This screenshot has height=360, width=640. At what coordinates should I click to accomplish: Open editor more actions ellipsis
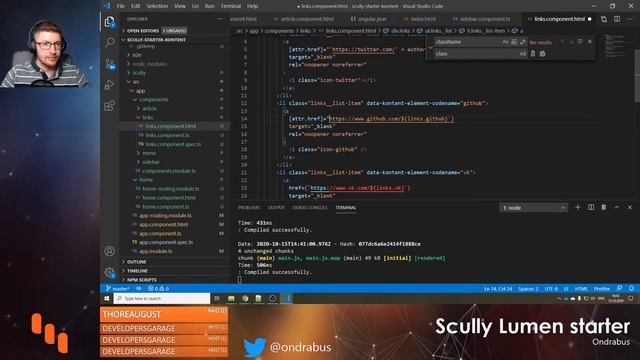[630, 19]
